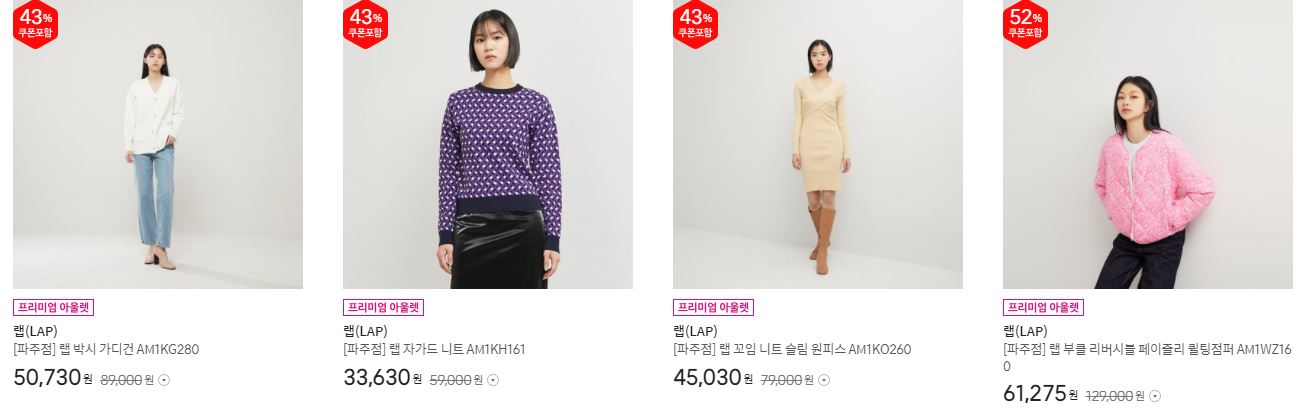This screenshot has height=415, width=1299.
Task: Click 프리미엄 아울렛 tag under pink jumper
Action: point(1043,308)
